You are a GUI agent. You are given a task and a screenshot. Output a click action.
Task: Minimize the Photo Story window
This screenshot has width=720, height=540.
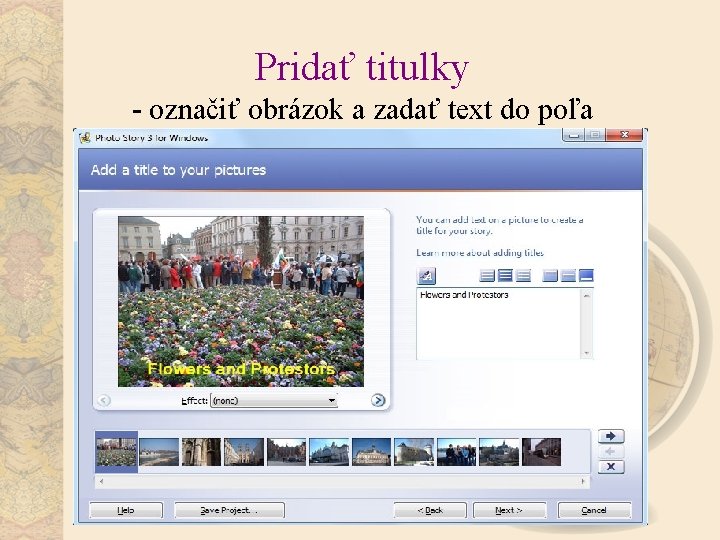coord(573,135)
